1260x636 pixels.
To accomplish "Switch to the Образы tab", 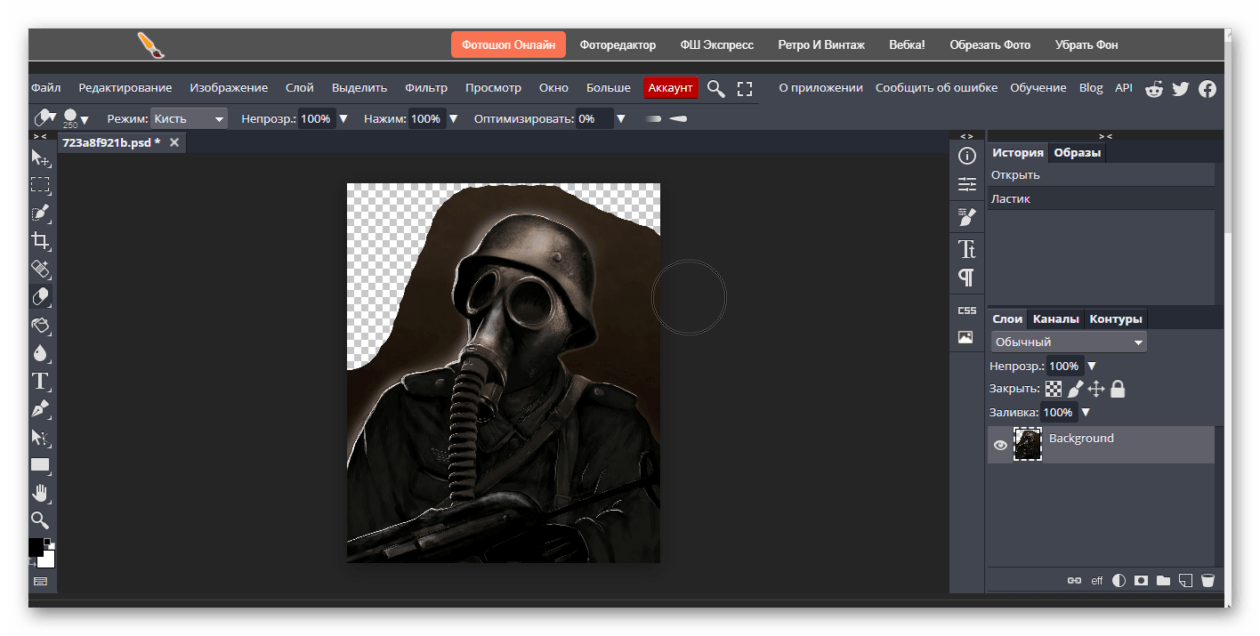I will click(x=1077, y=153).
